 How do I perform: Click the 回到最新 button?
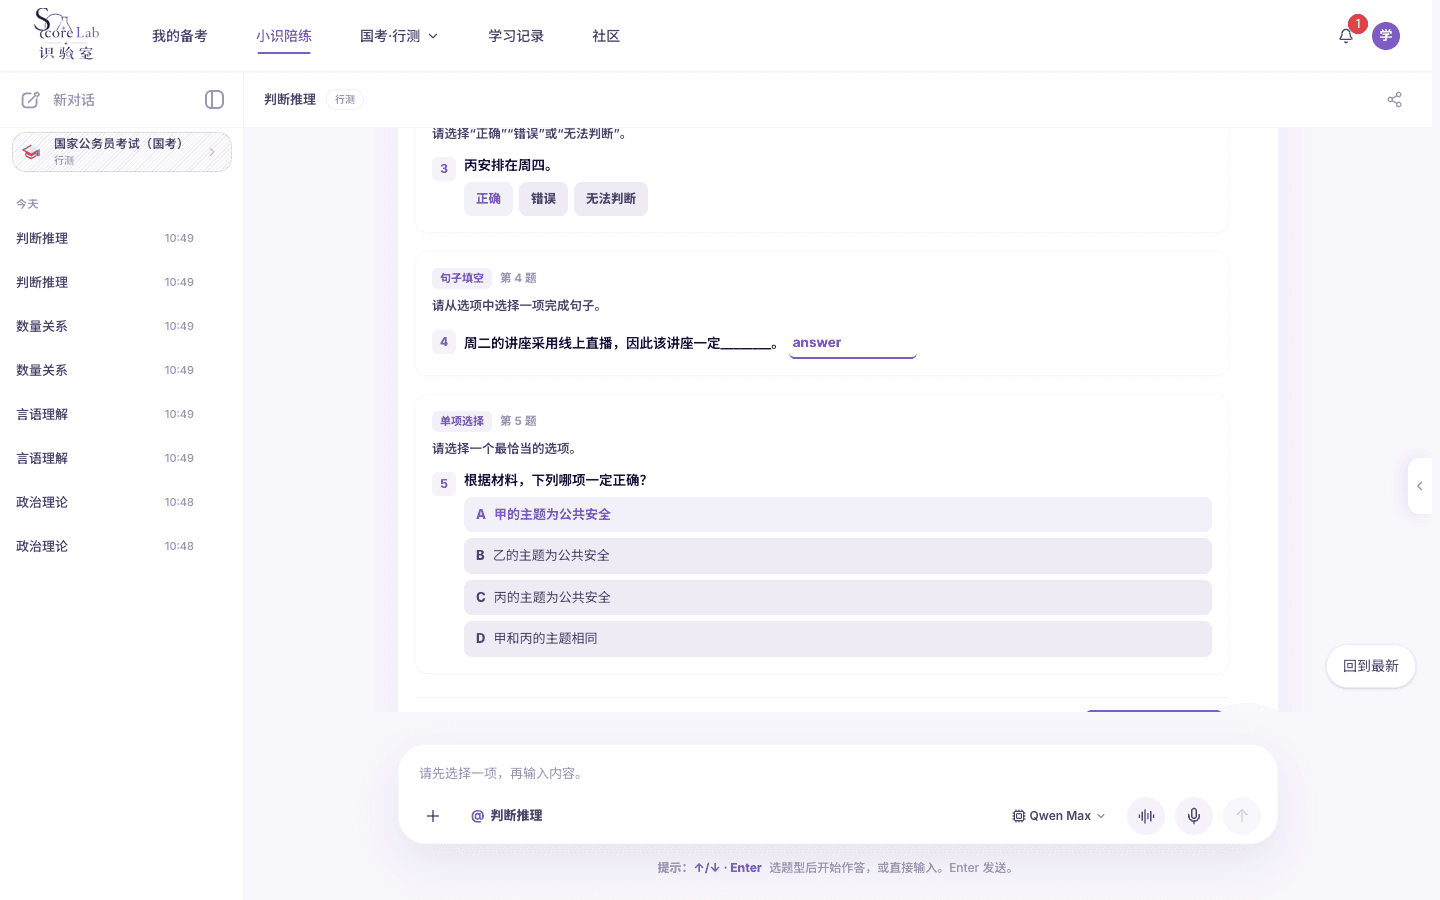pyautogui.click(x=1371, y=666)
